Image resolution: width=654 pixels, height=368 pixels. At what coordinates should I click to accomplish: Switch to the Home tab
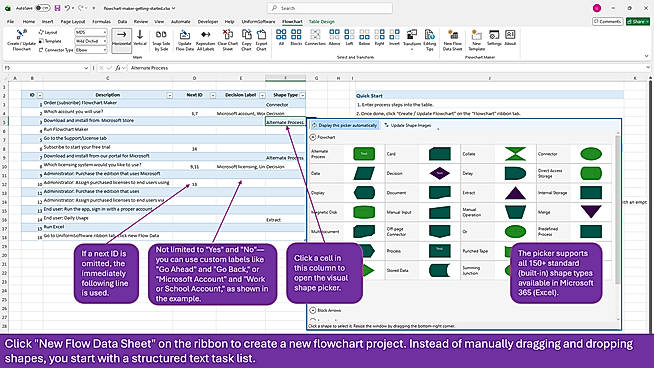point(29,21)
